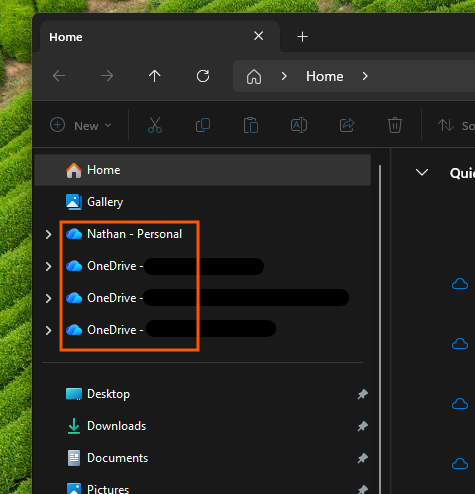Go up one folder level
The image size is (475, 494).
point(155,76)
